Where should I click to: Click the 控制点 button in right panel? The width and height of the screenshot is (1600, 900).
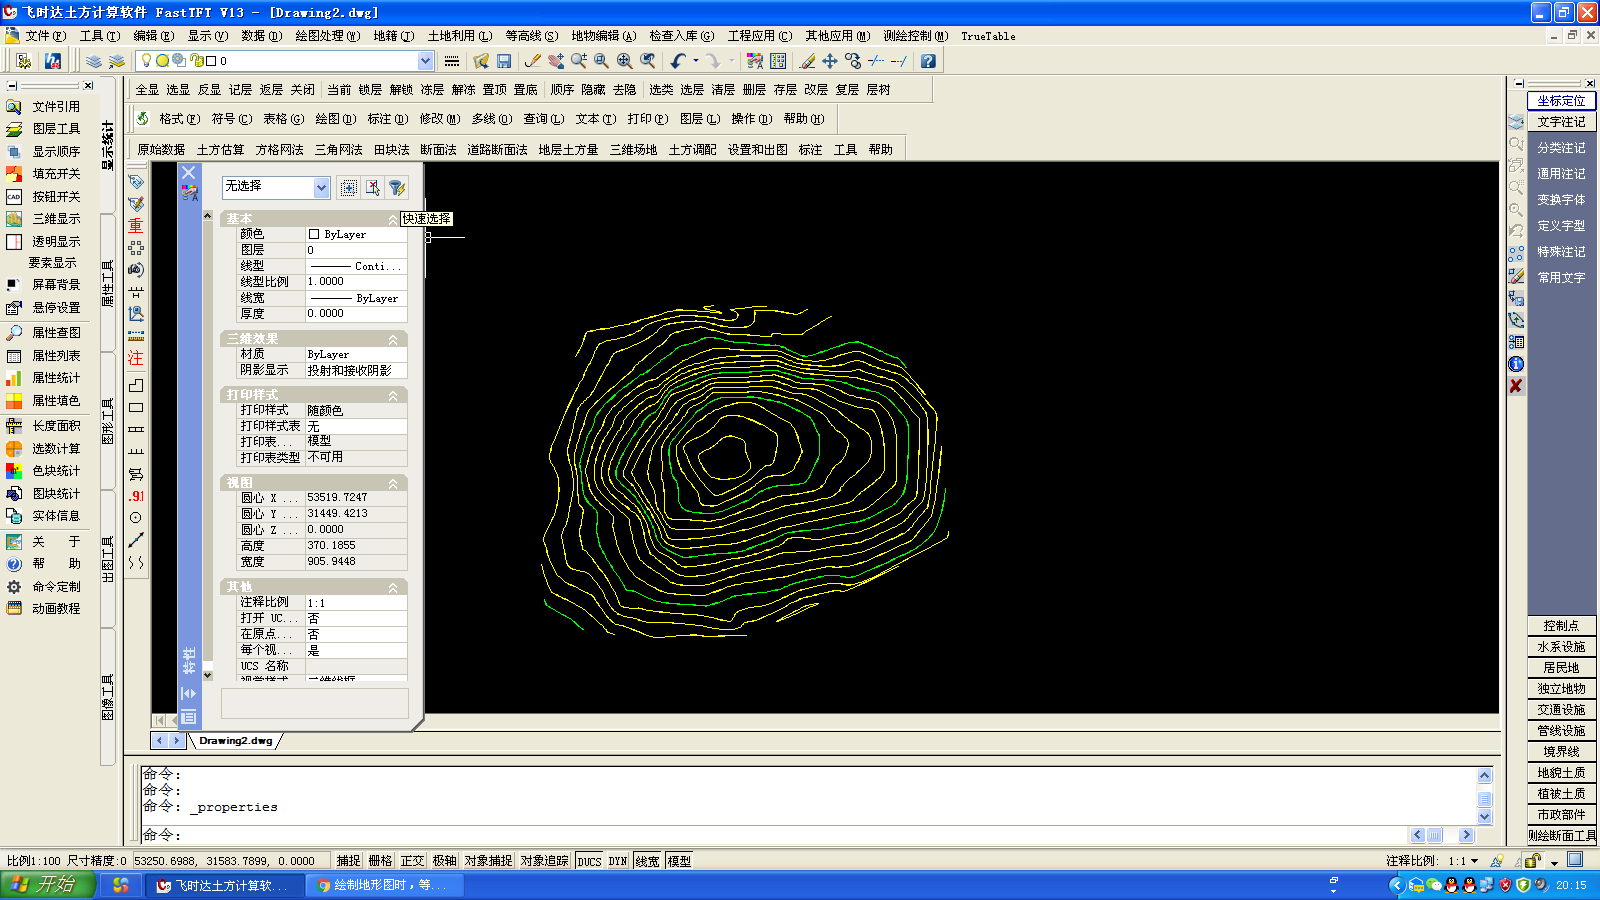tap(1561, 626)
